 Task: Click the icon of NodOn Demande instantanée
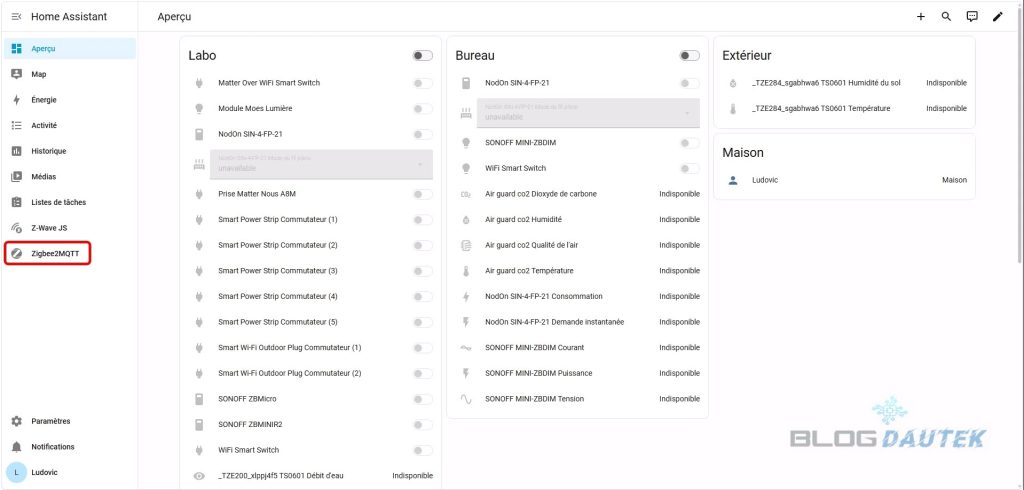click(x=466, y=322)
